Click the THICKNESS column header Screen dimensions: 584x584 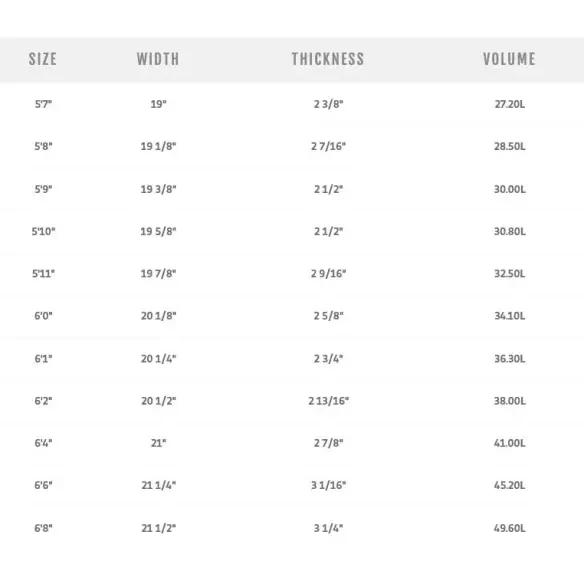(x=328, y=59)
